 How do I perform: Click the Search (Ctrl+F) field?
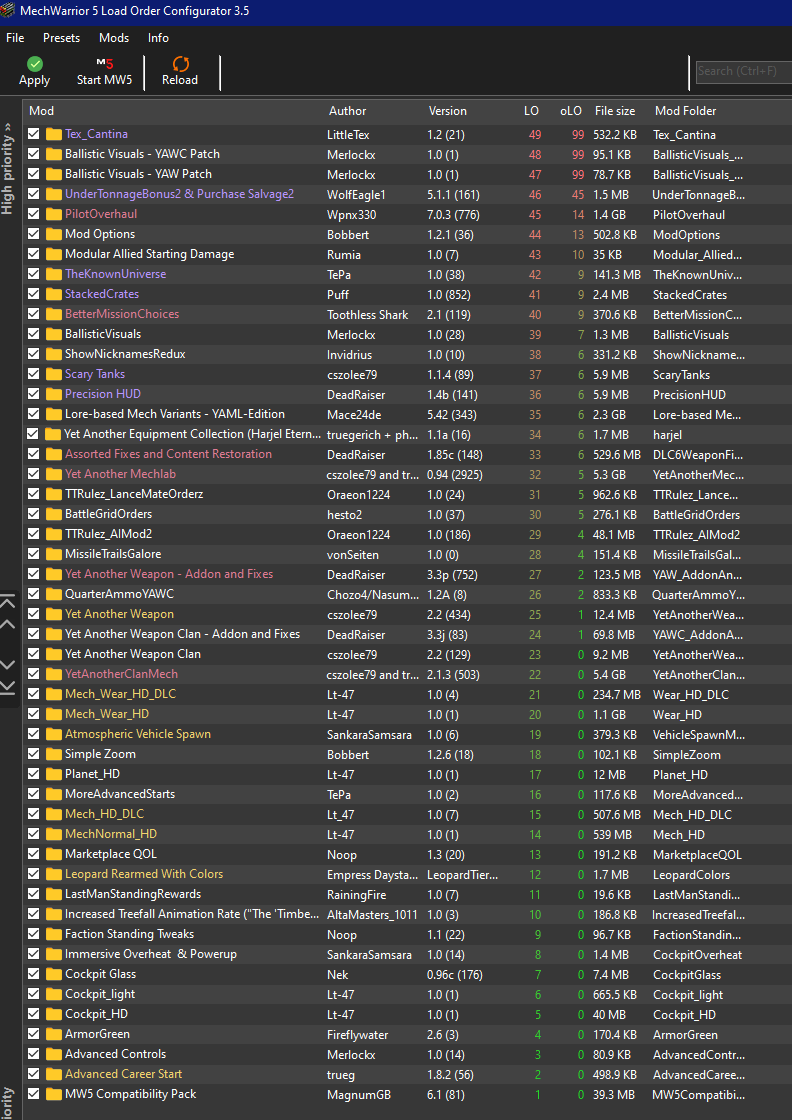pyautogui.click(x=743, y=71)
